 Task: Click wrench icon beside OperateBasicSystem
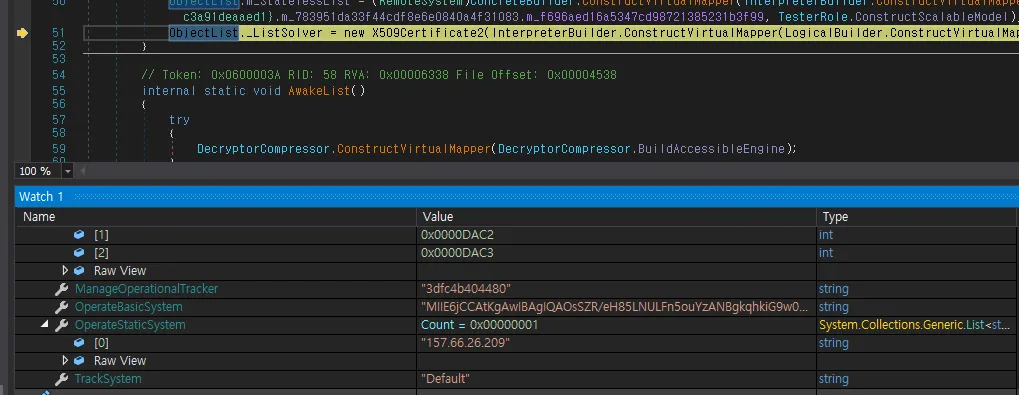[x=62, y=307]
